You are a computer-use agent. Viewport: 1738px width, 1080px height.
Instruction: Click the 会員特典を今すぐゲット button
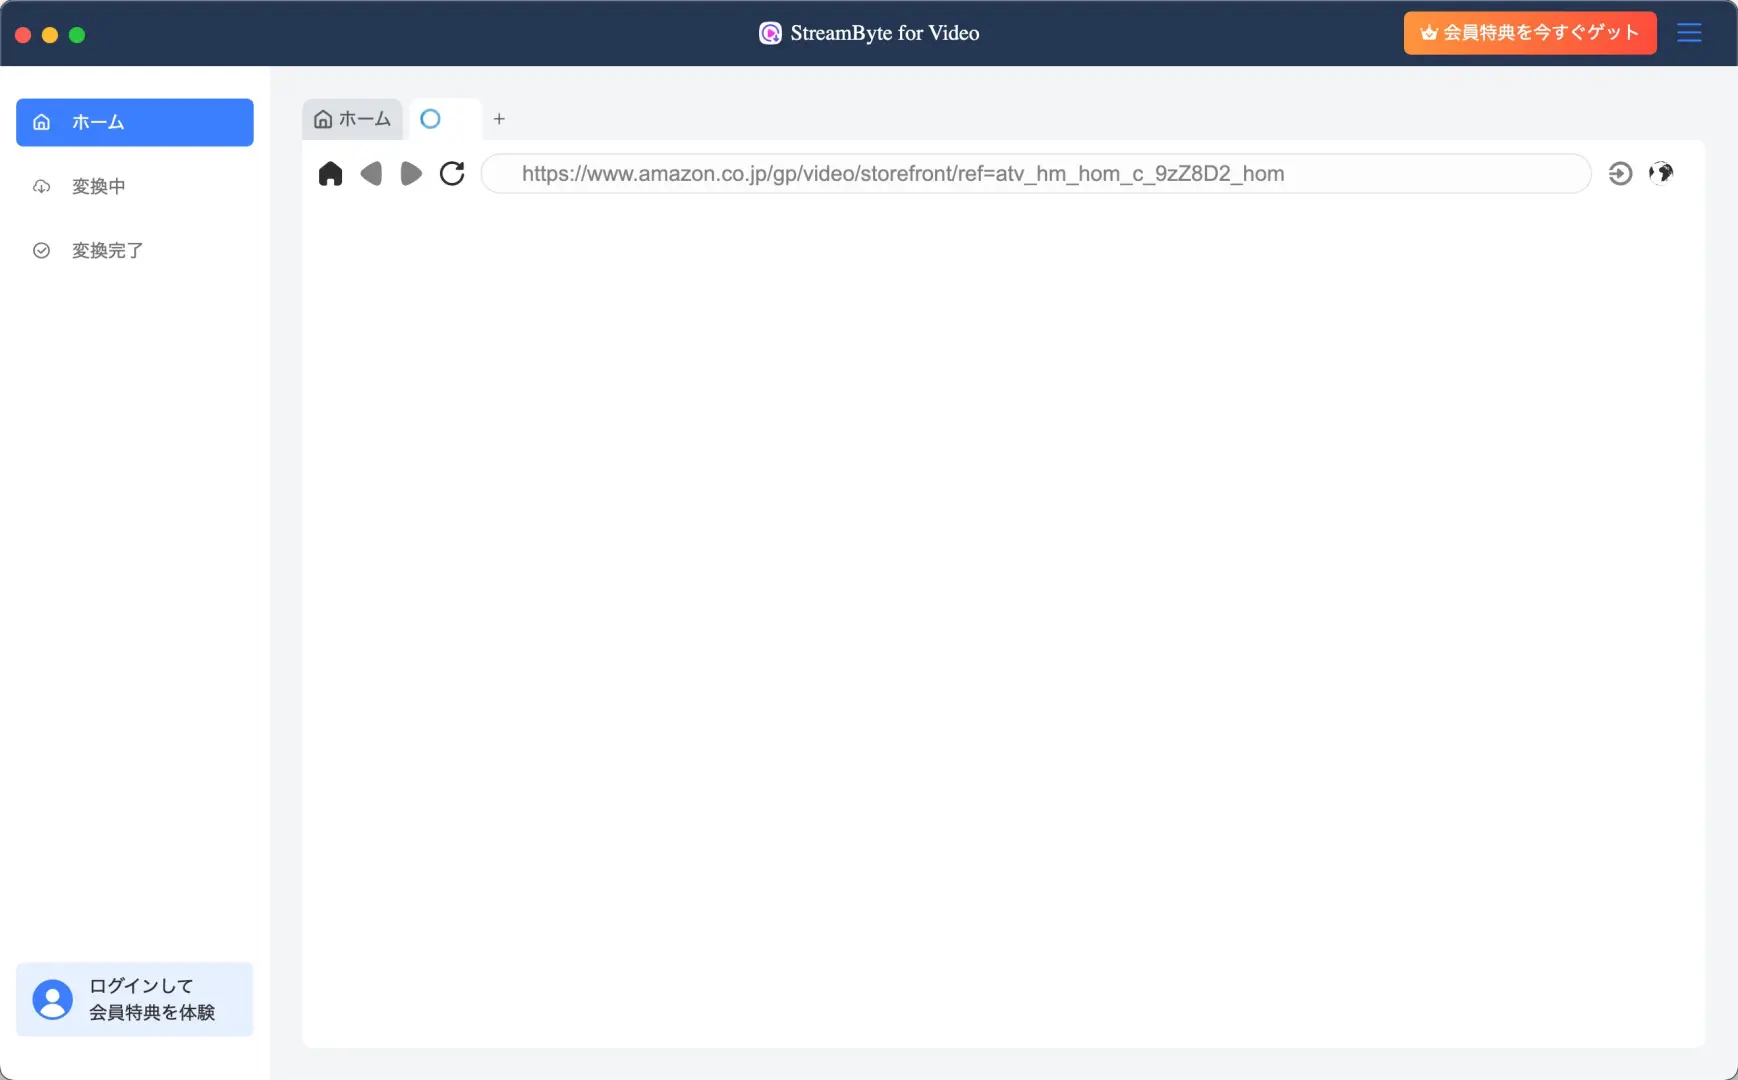[1530, 33]
